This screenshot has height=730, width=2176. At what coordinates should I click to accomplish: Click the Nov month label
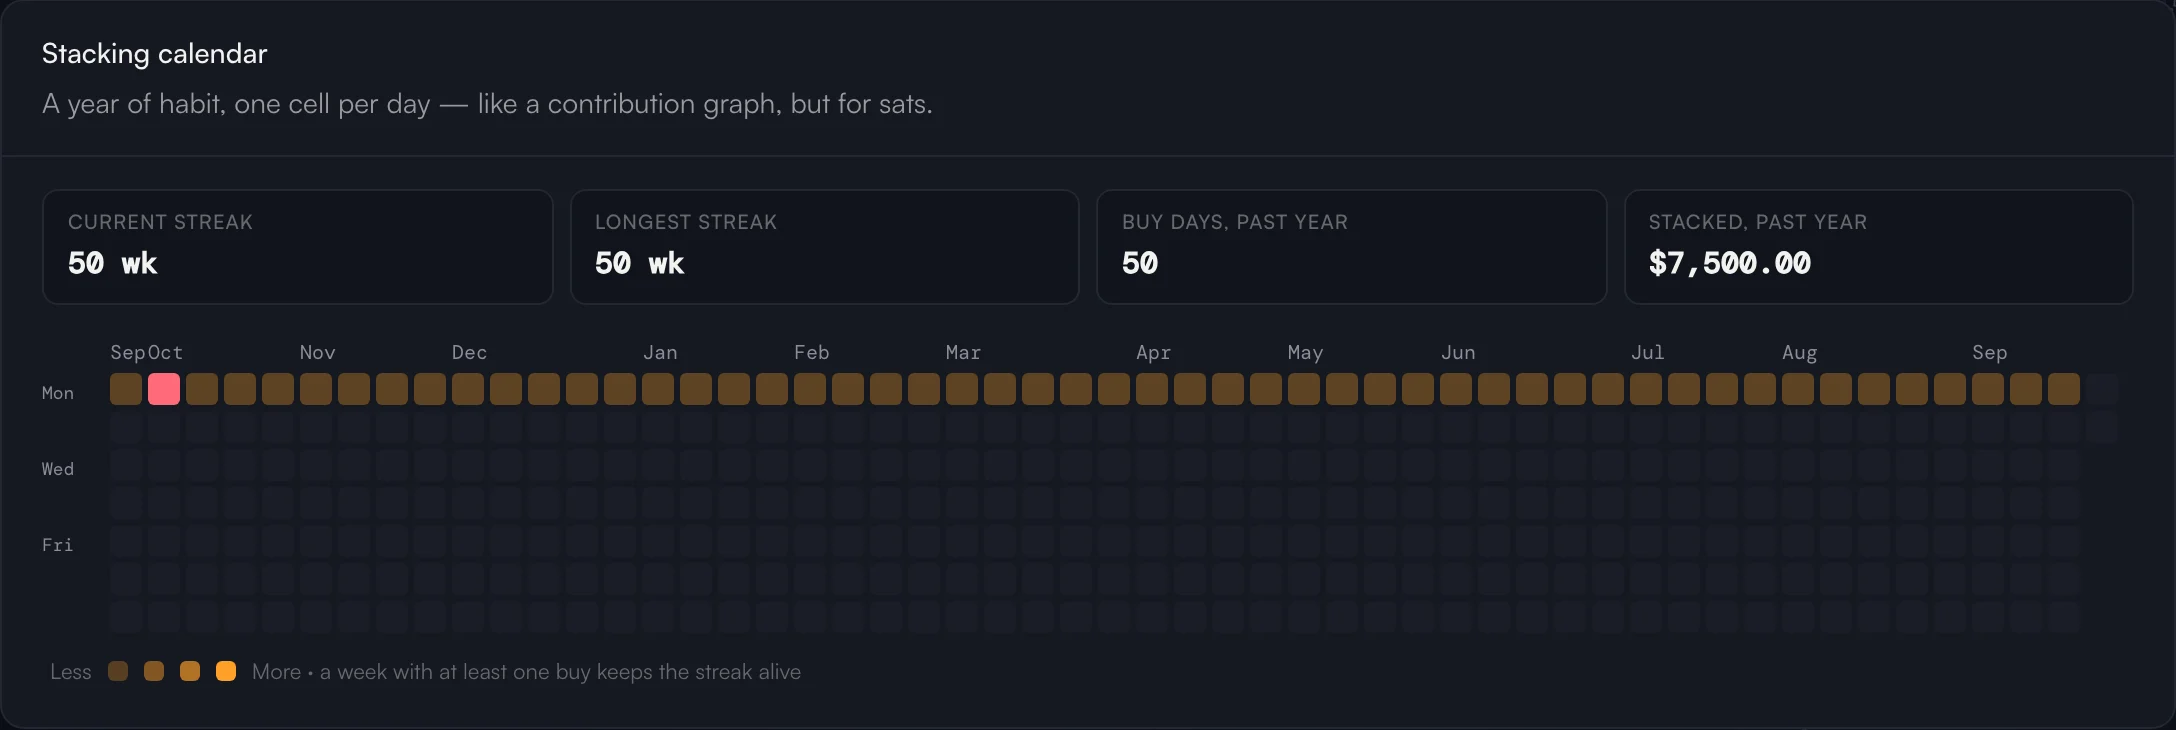click(x=318, y=353)
